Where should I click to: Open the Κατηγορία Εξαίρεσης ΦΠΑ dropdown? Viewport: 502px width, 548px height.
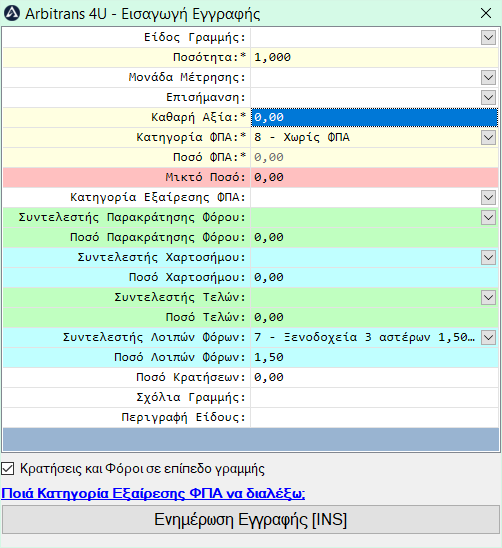click(488, 197)
